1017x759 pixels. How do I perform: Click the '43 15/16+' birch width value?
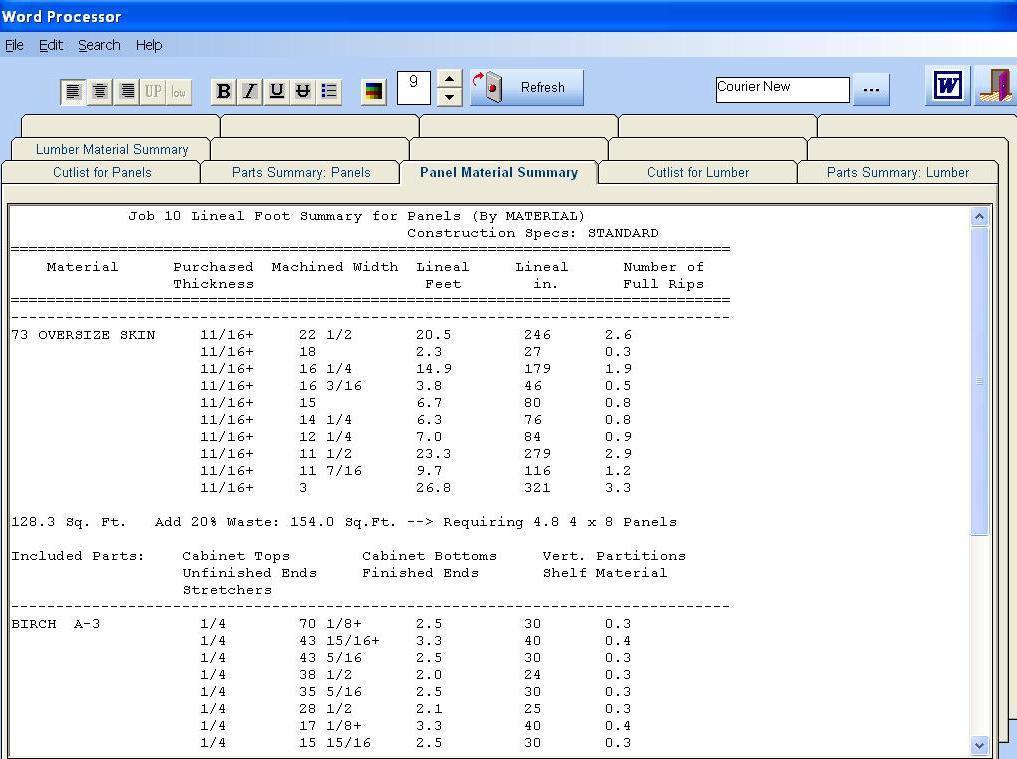339,641
